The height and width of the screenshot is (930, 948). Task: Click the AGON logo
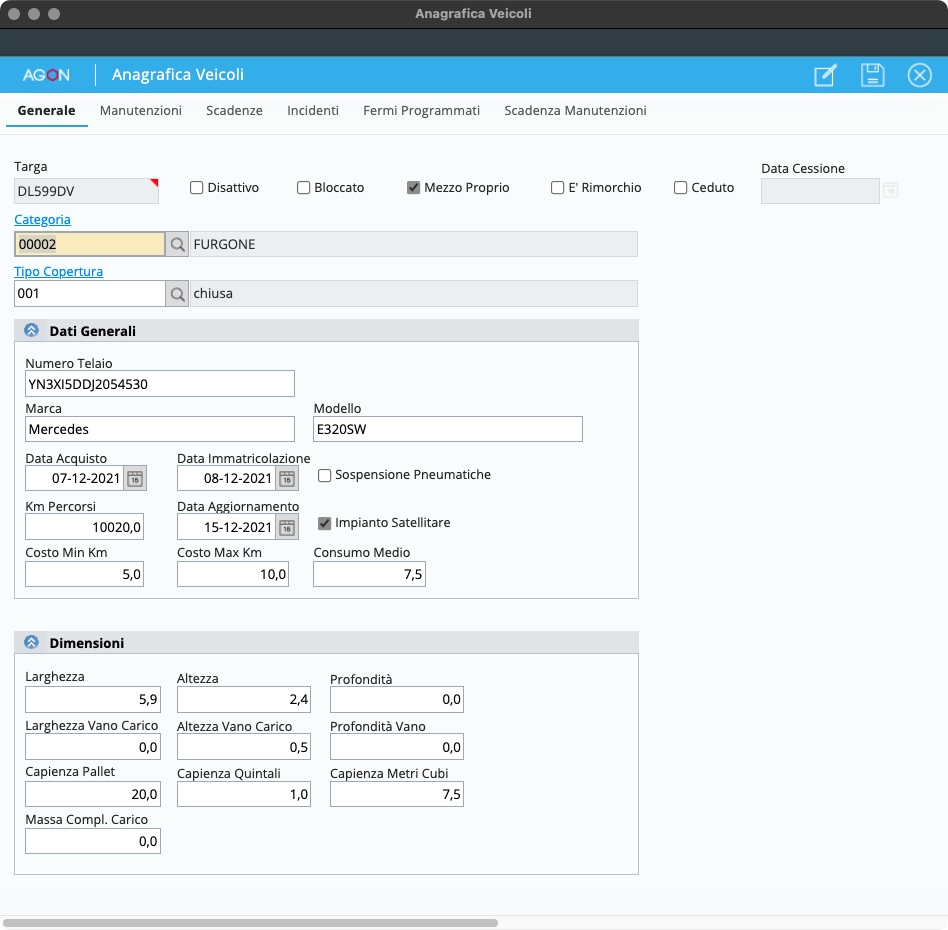[x=47, y=75]
